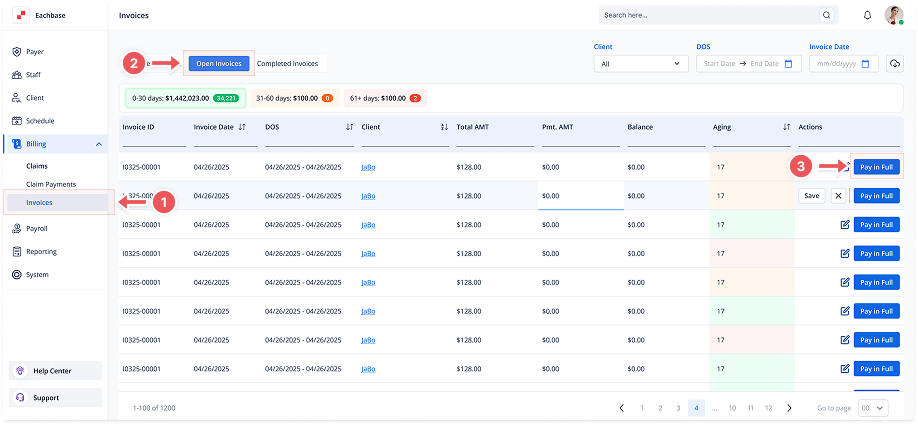Click the Invoice Date input field
This screenshot has height=425, width=918.
point(838,64)
